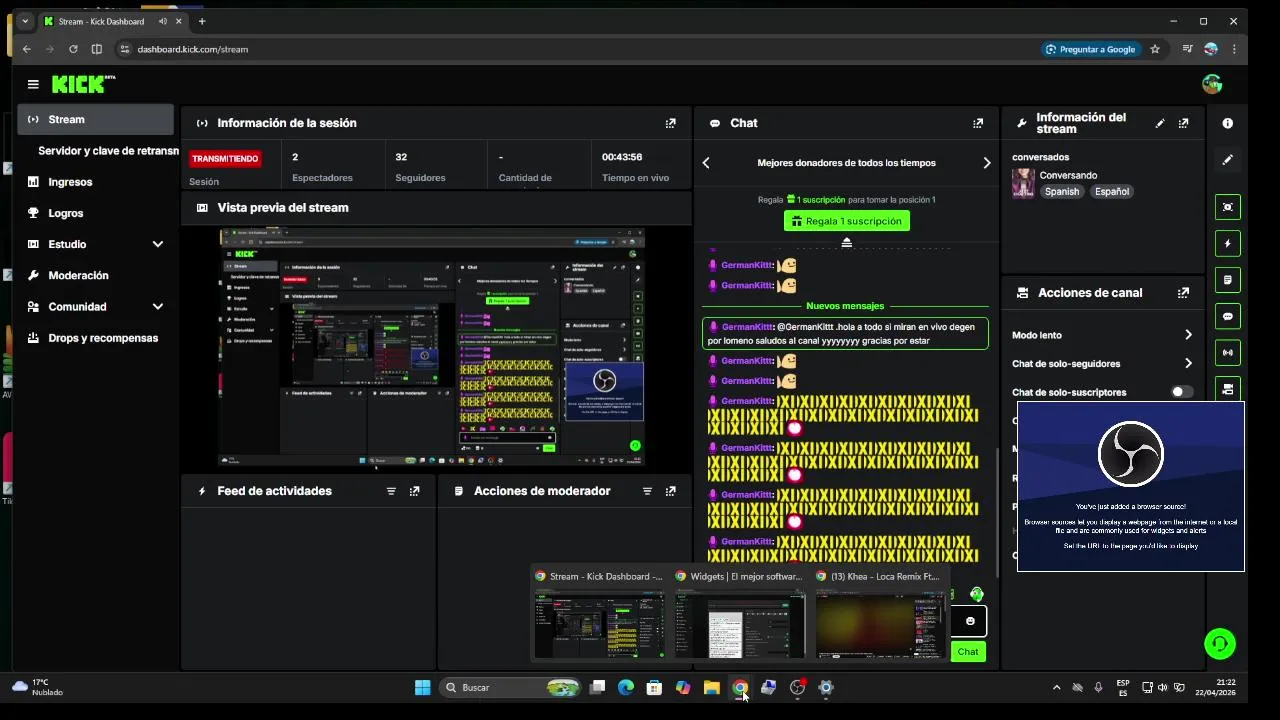Select Stream in the sidebar
This screenshot has height=720, width=1280.
95,119
